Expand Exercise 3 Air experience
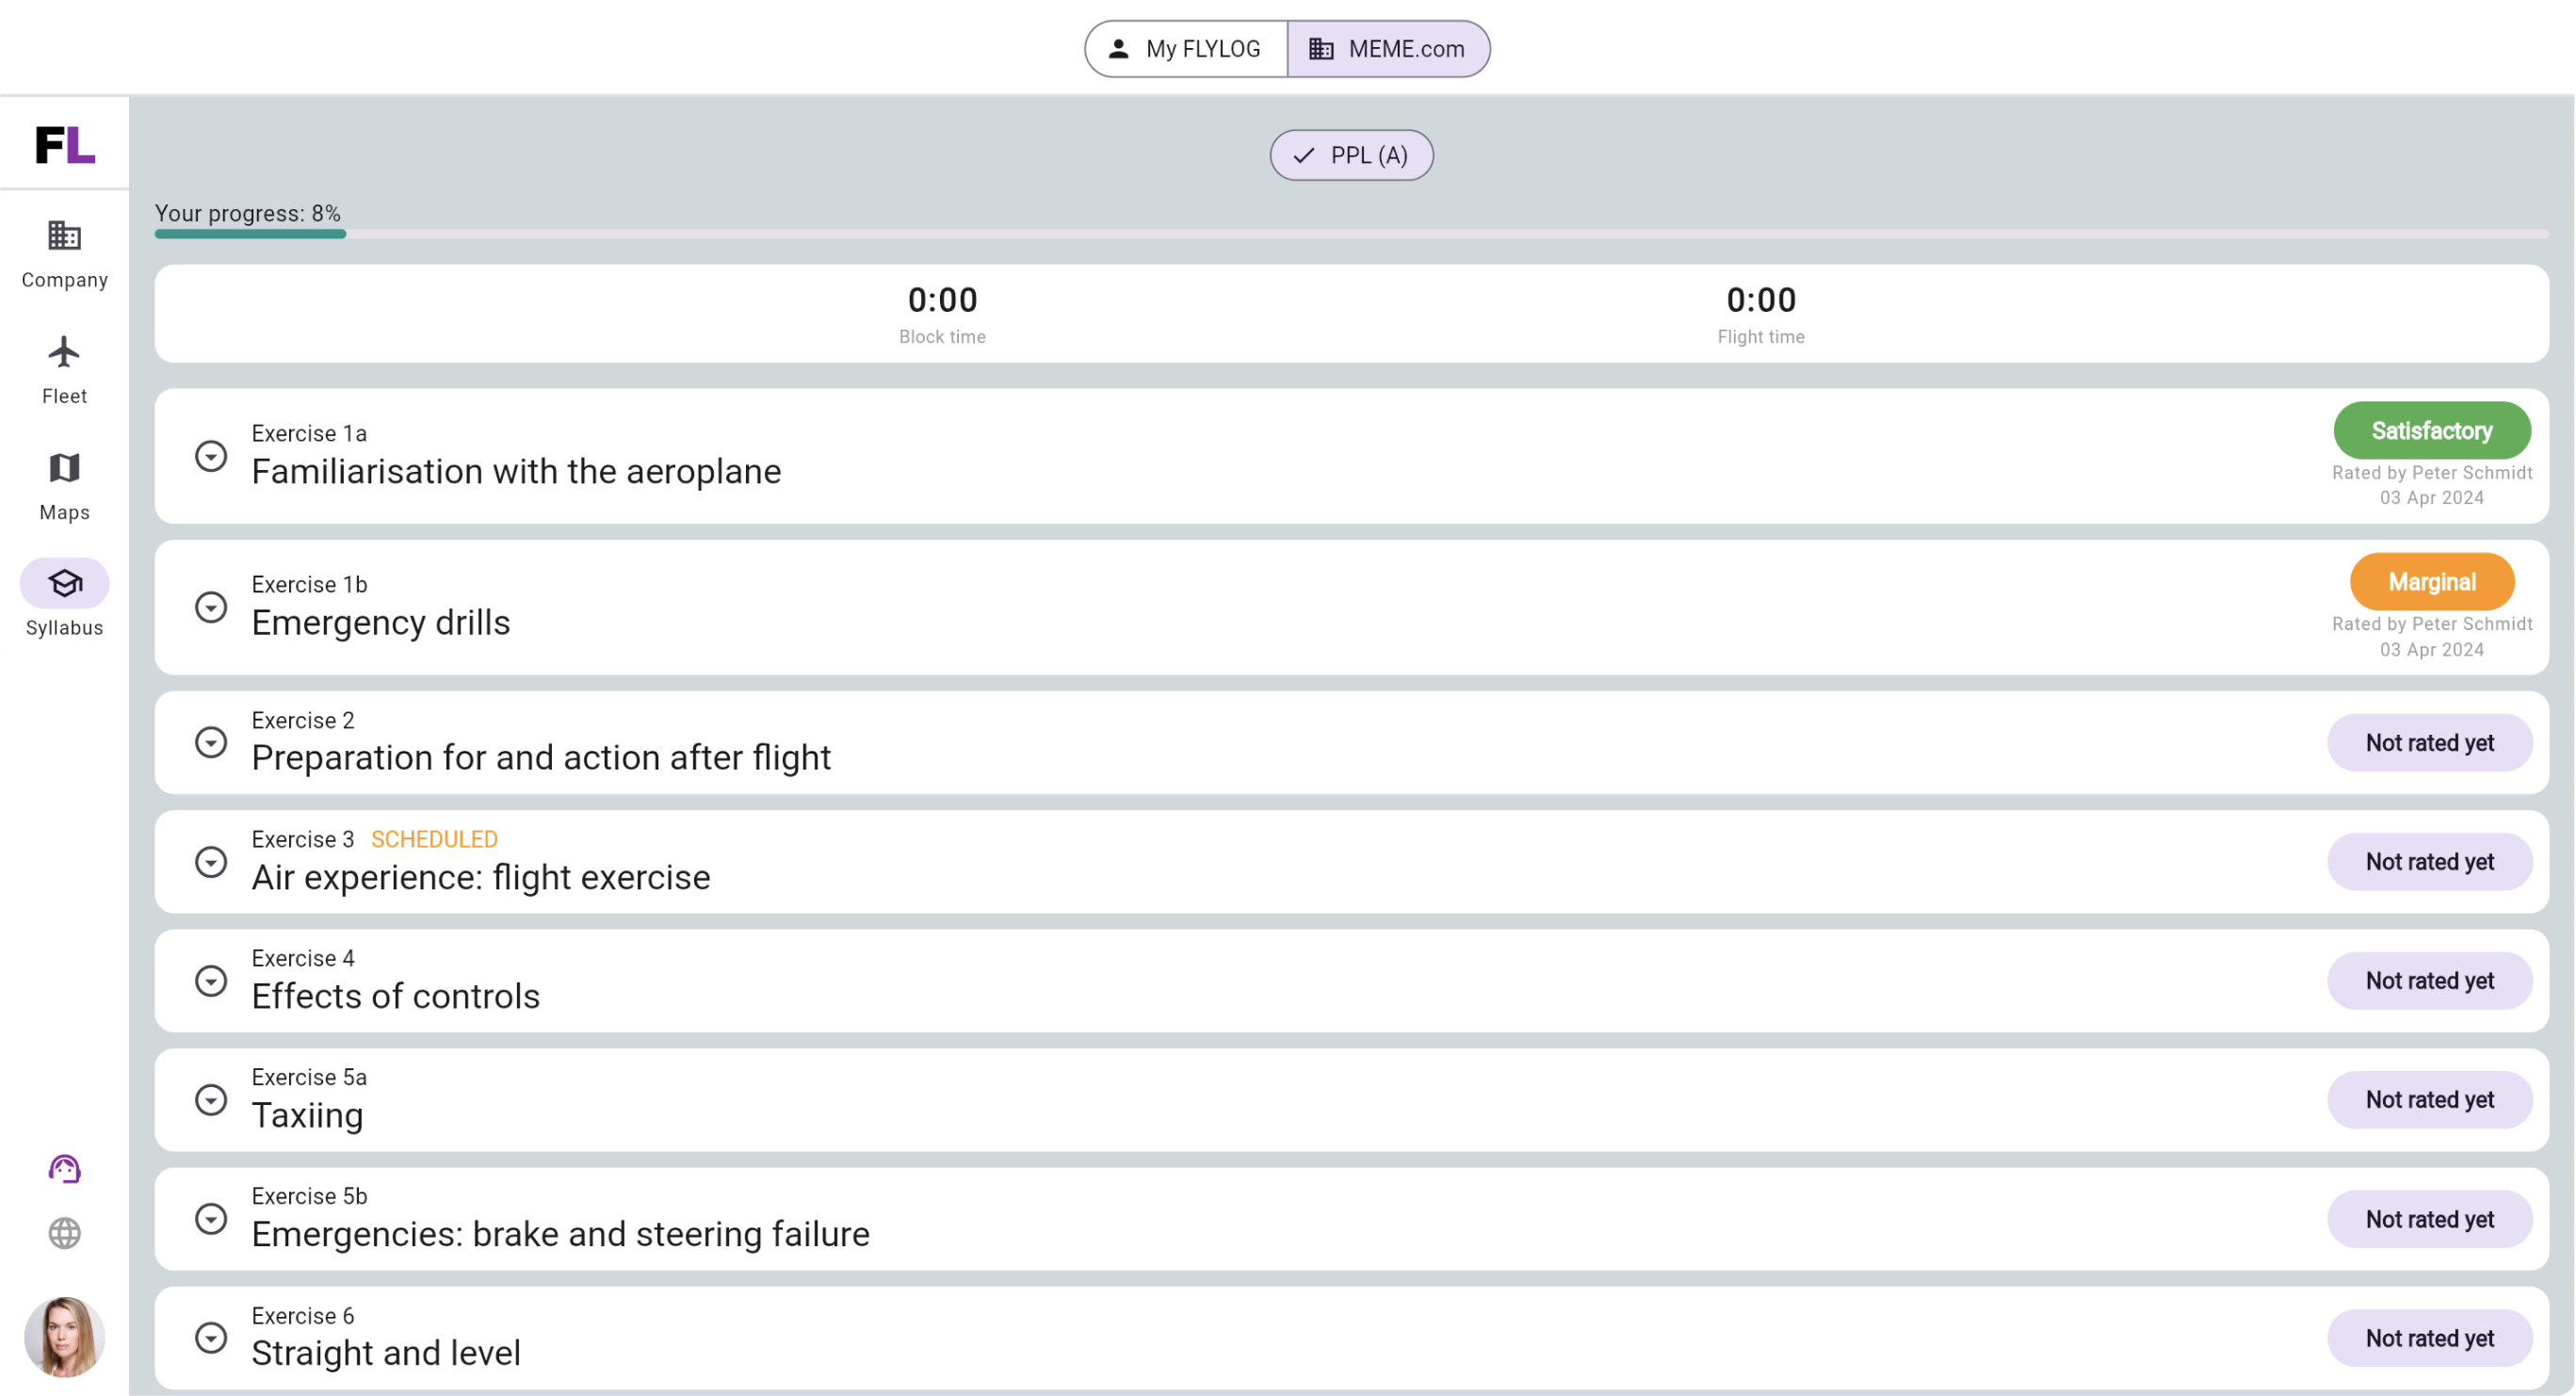The image size is (2576, 1396). click(x=211, y=862)
